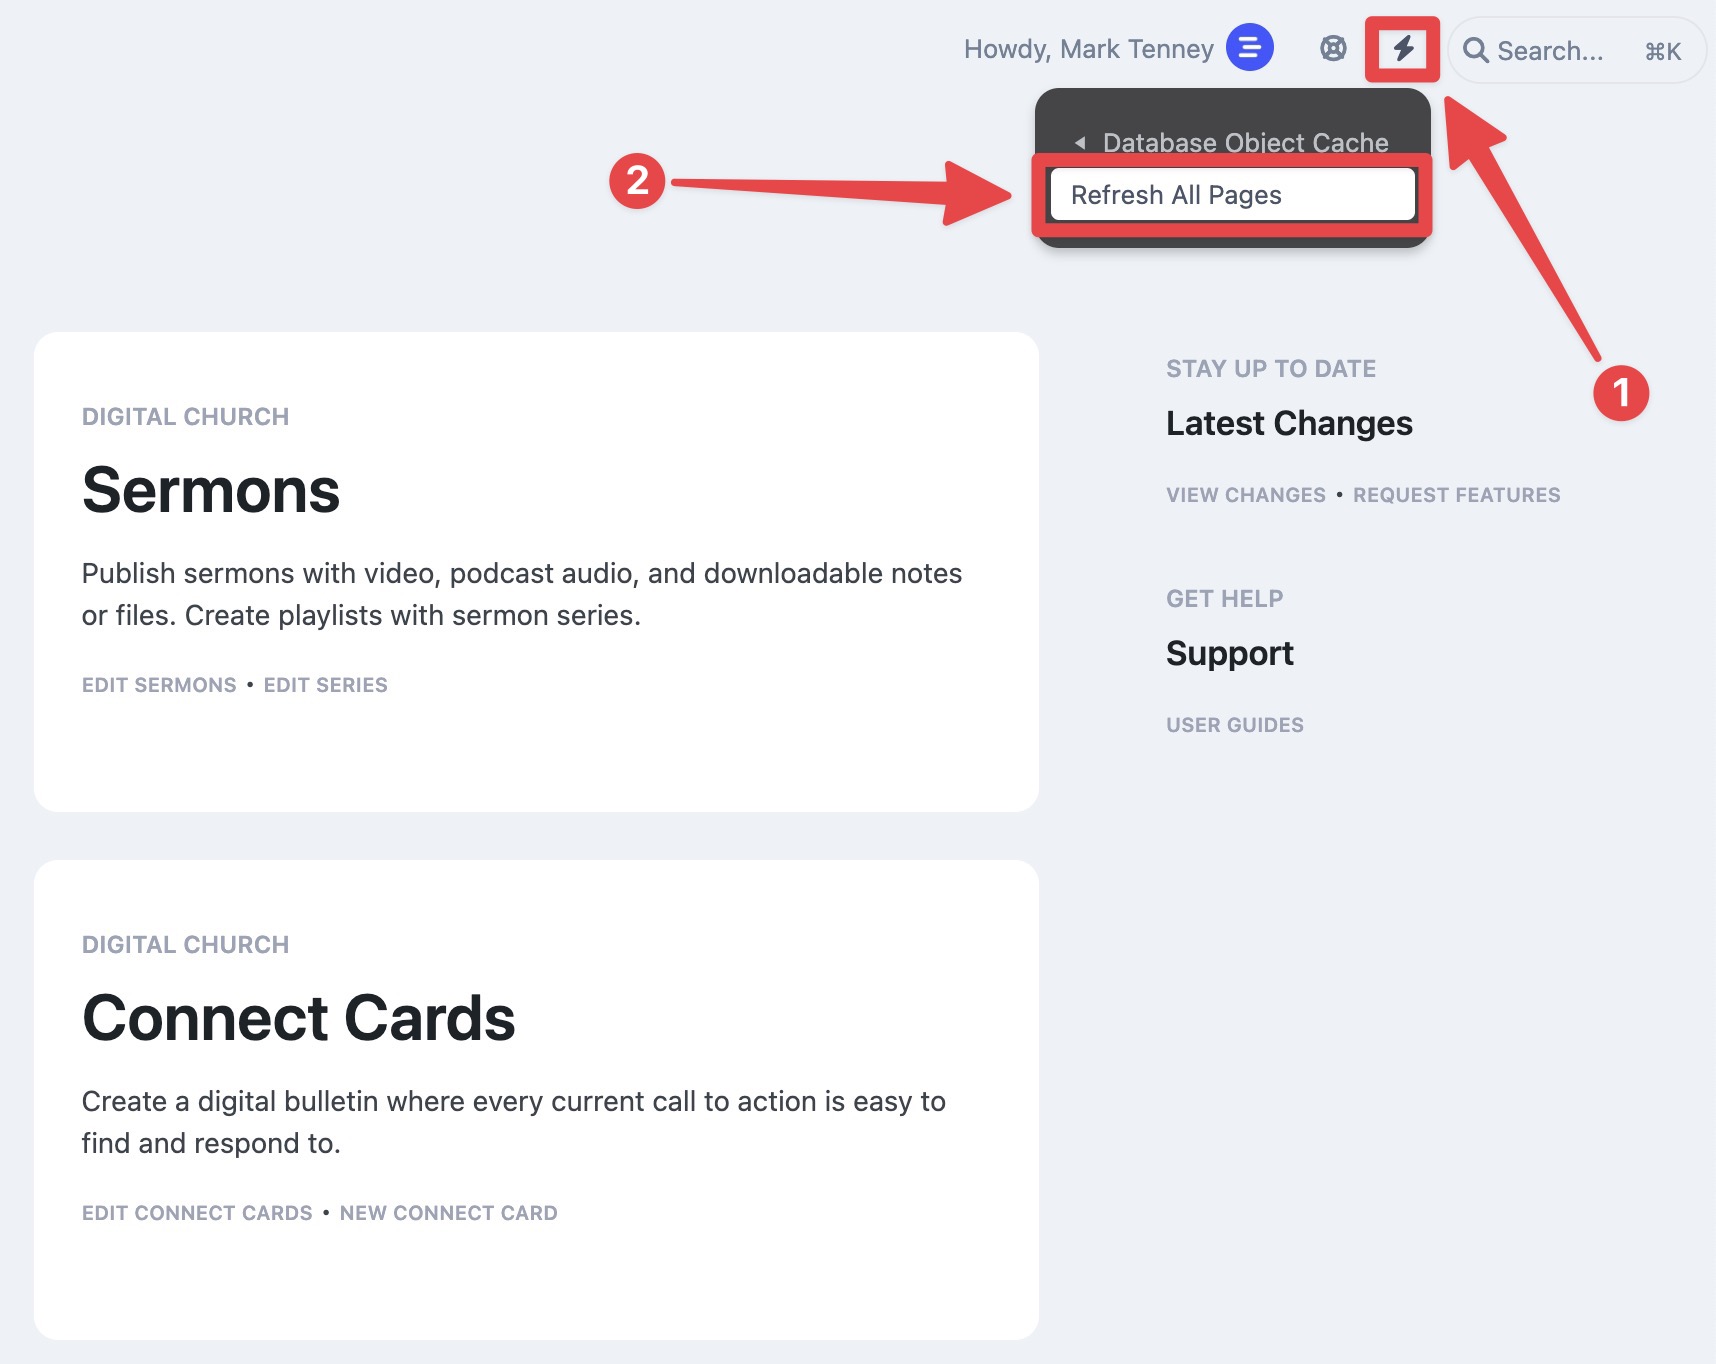Open the Database Object Cache menu entry
This screenshot has height=1364, width=1716.
click(1245, 142)
